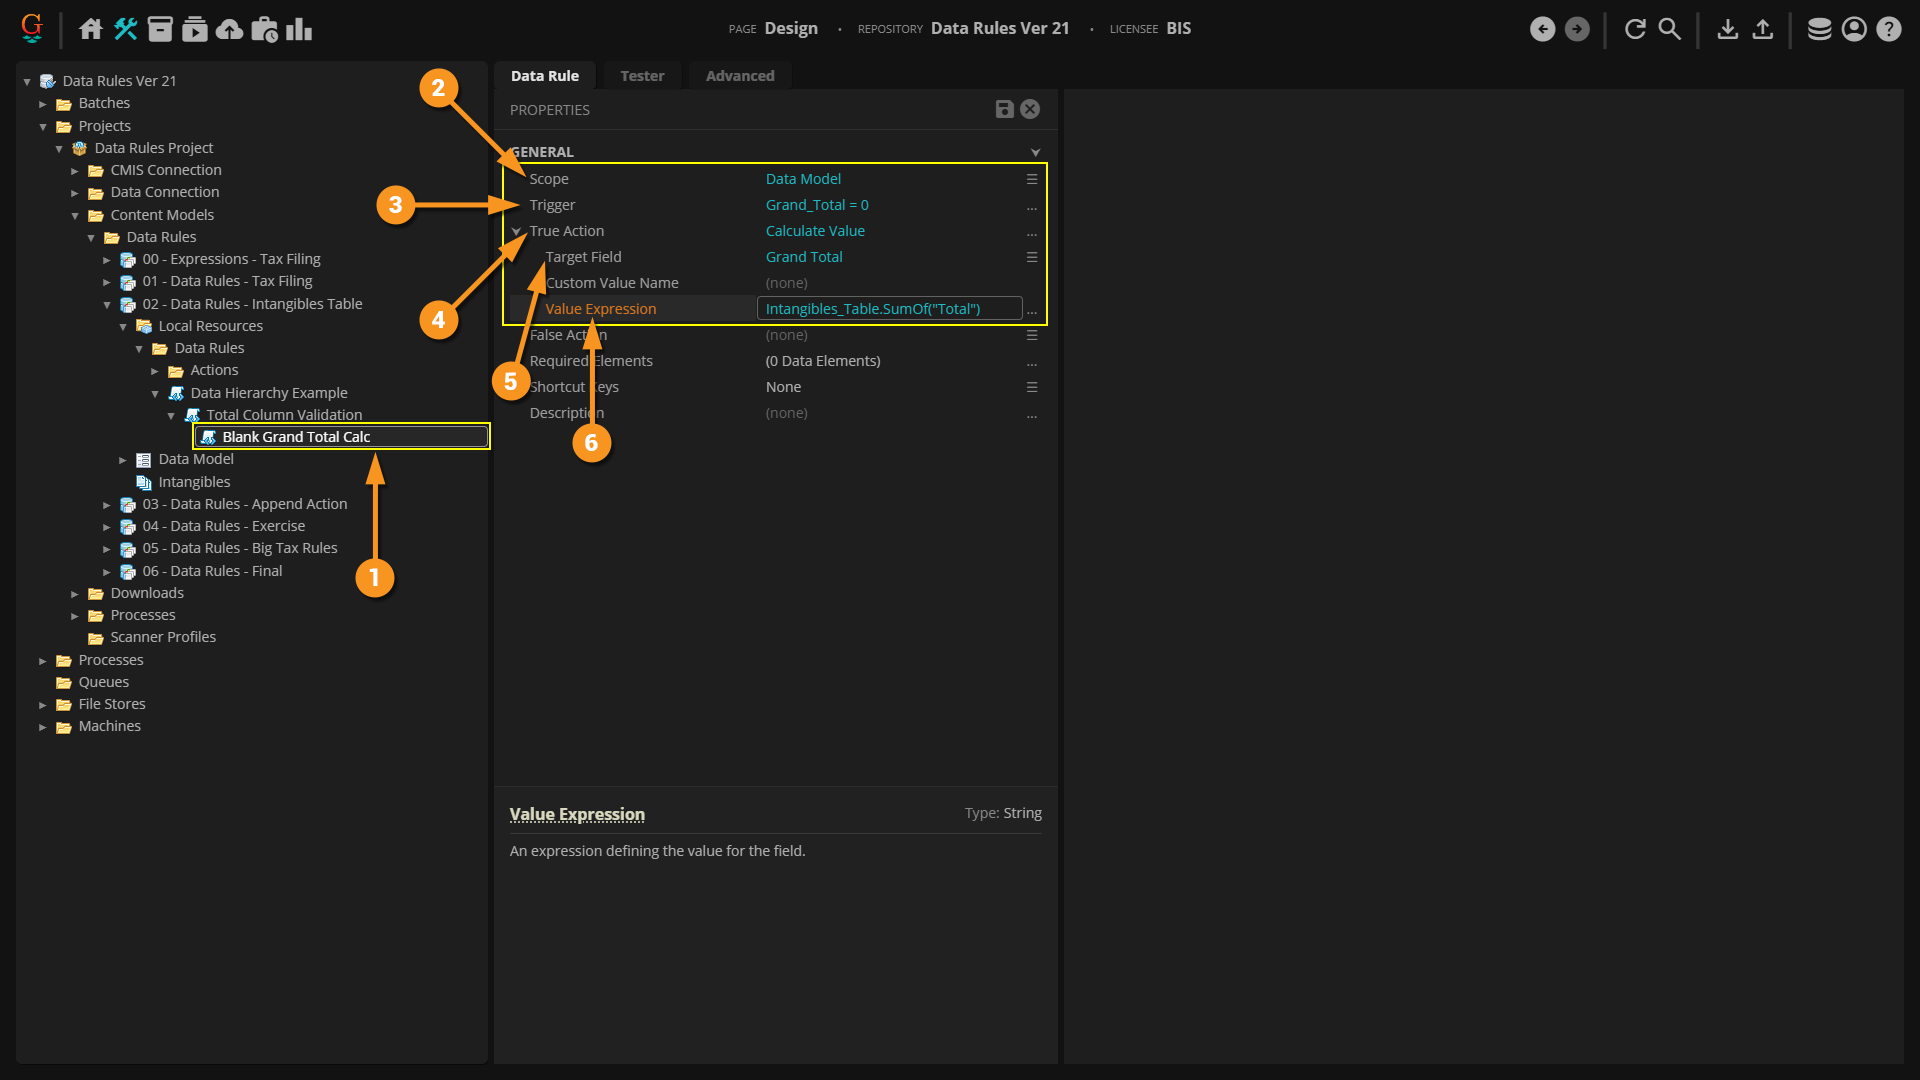
Task: Open Trigger ellipsis editor button
Action: pos(1031,206)
